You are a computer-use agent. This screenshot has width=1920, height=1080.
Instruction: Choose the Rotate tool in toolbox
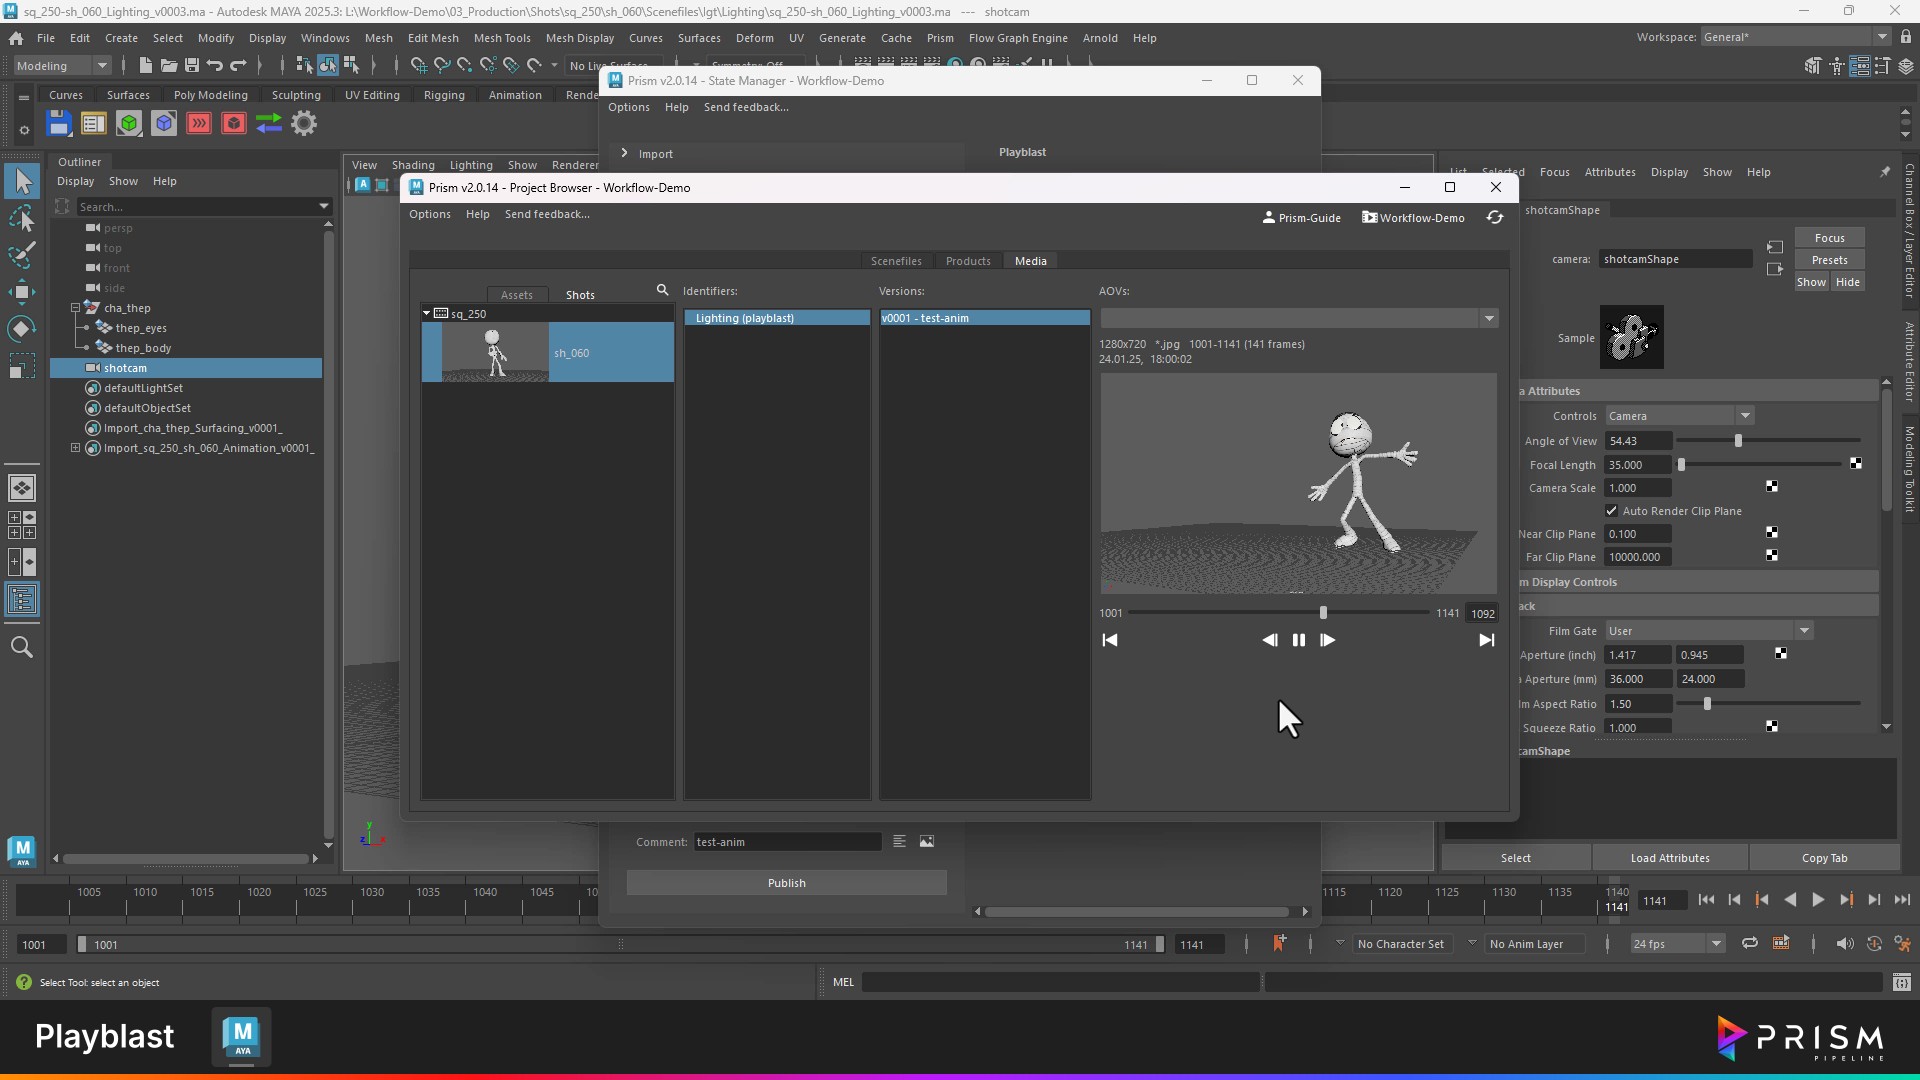point(22,329)
